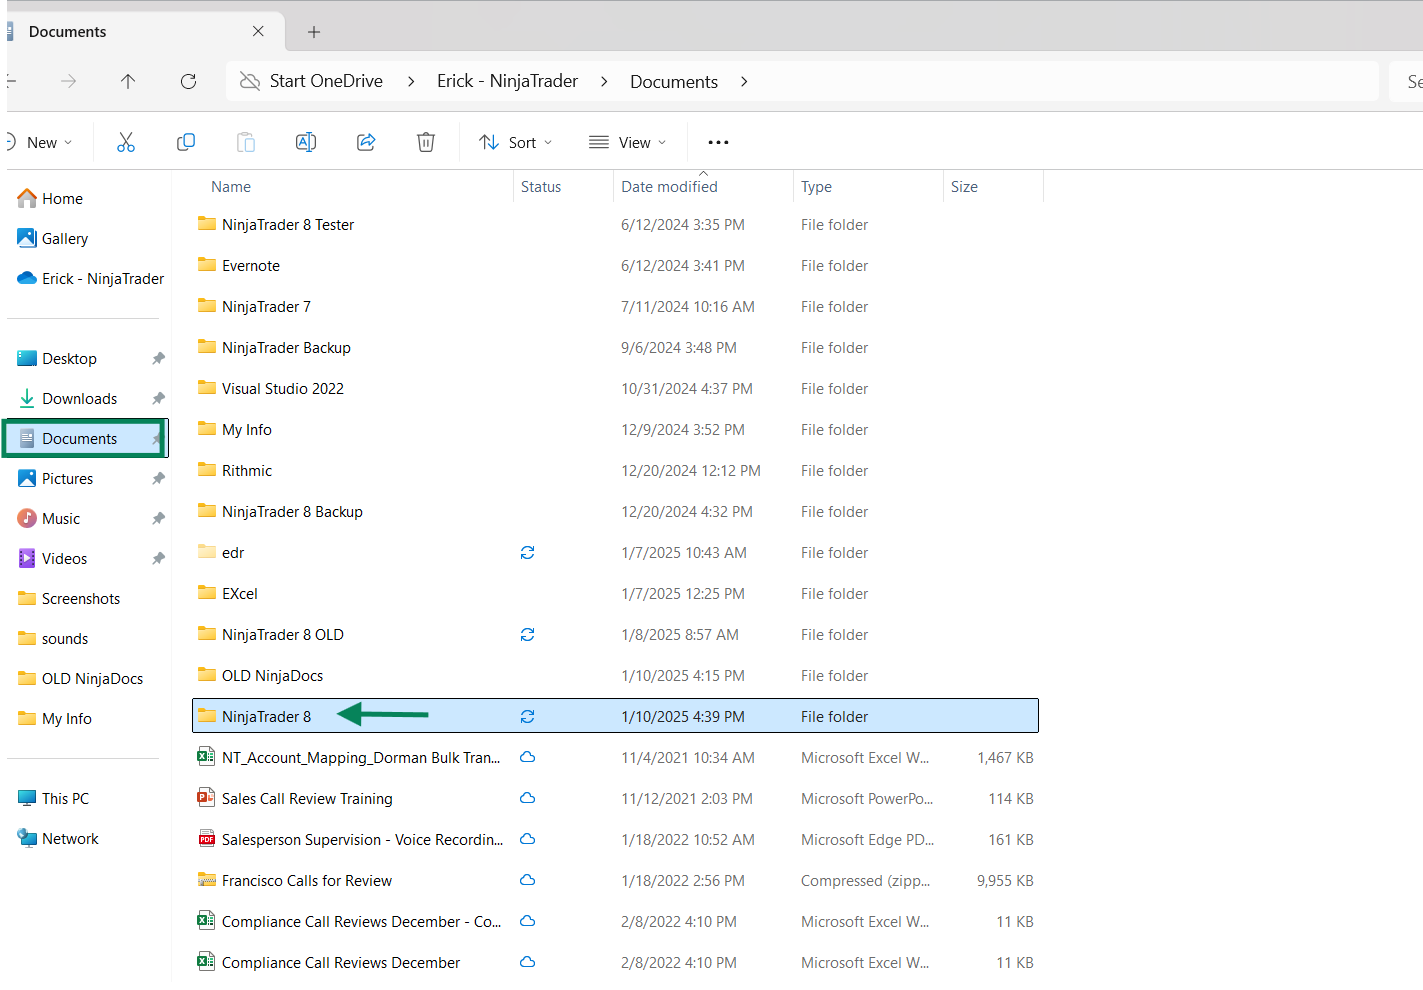Click PDF icon of Salesperson Supervision file
The width and height of the screenshot is (1423, 990).
pos(206,839)
